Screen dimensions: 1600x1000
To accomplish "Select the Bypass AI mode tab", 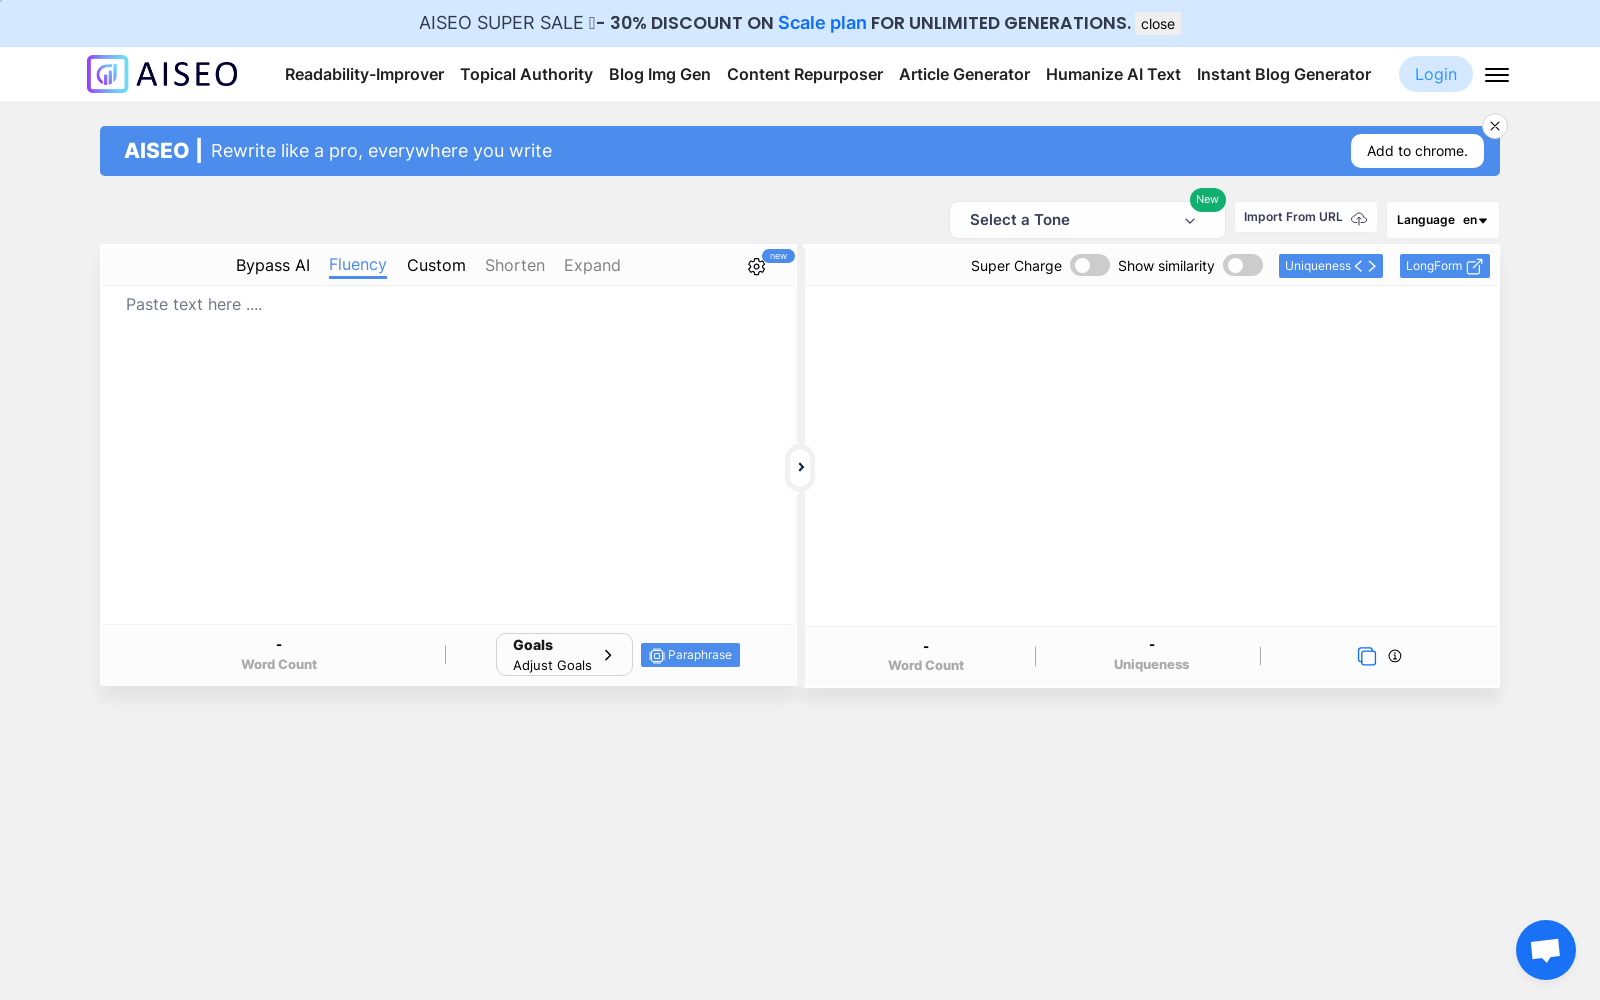I will point(273,266).
